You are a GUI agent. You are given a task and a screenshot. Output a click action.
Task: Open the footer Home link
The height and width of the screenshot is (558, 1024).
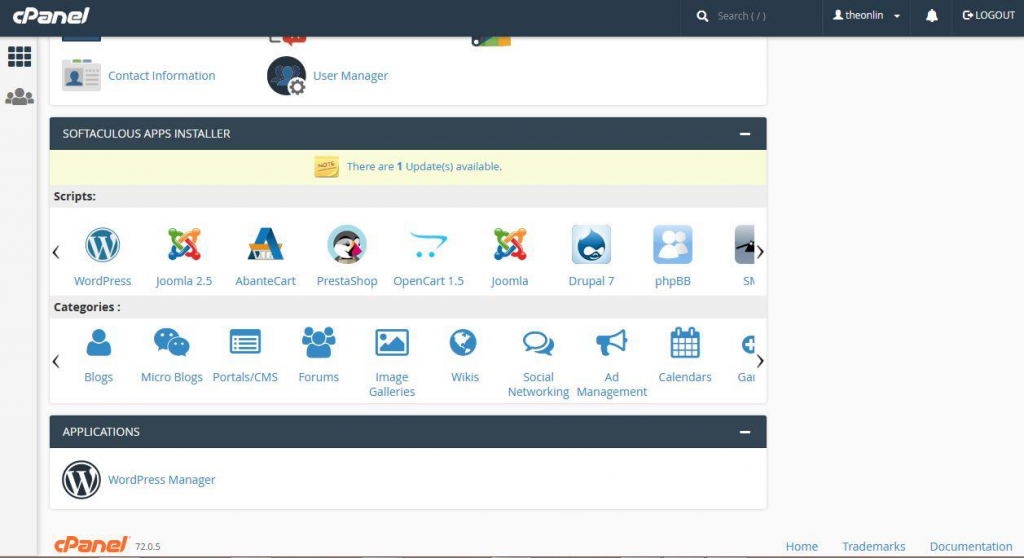coord(801,546)
